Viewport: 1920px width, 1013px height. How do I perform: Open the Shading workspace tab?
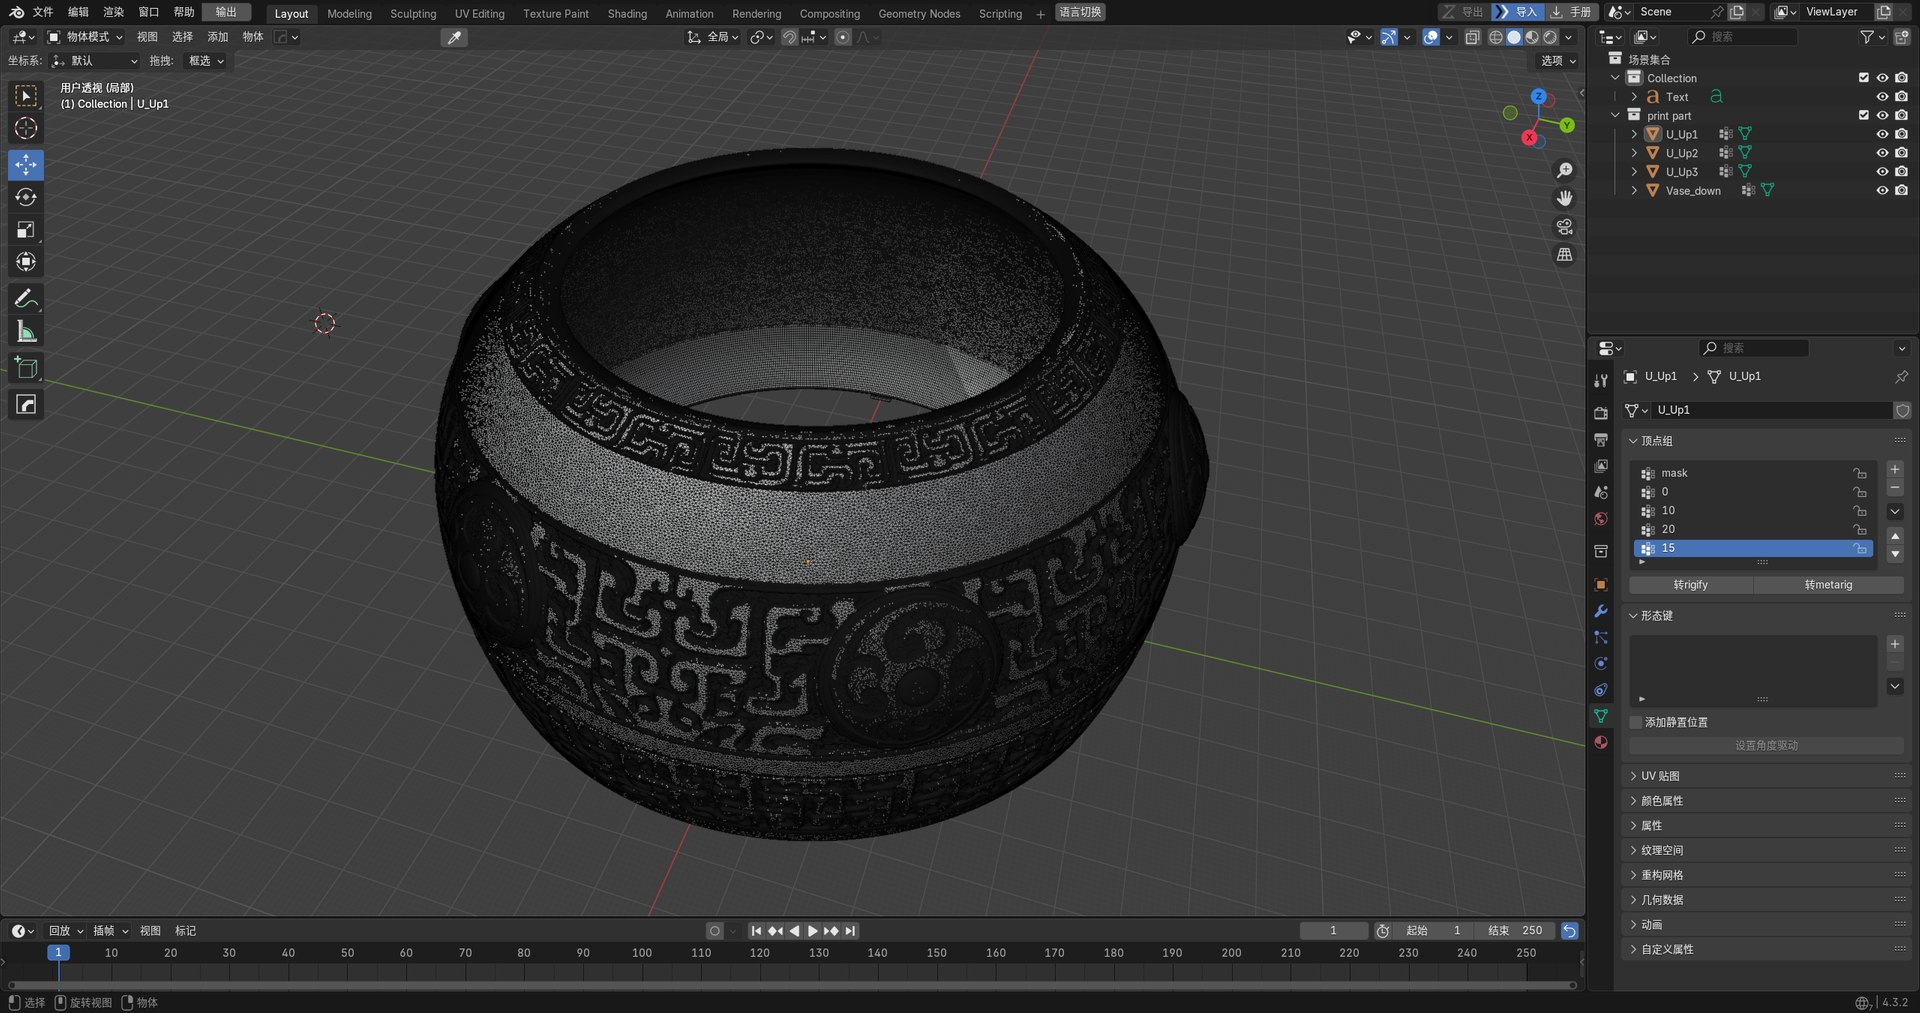[x=627, y=14]
